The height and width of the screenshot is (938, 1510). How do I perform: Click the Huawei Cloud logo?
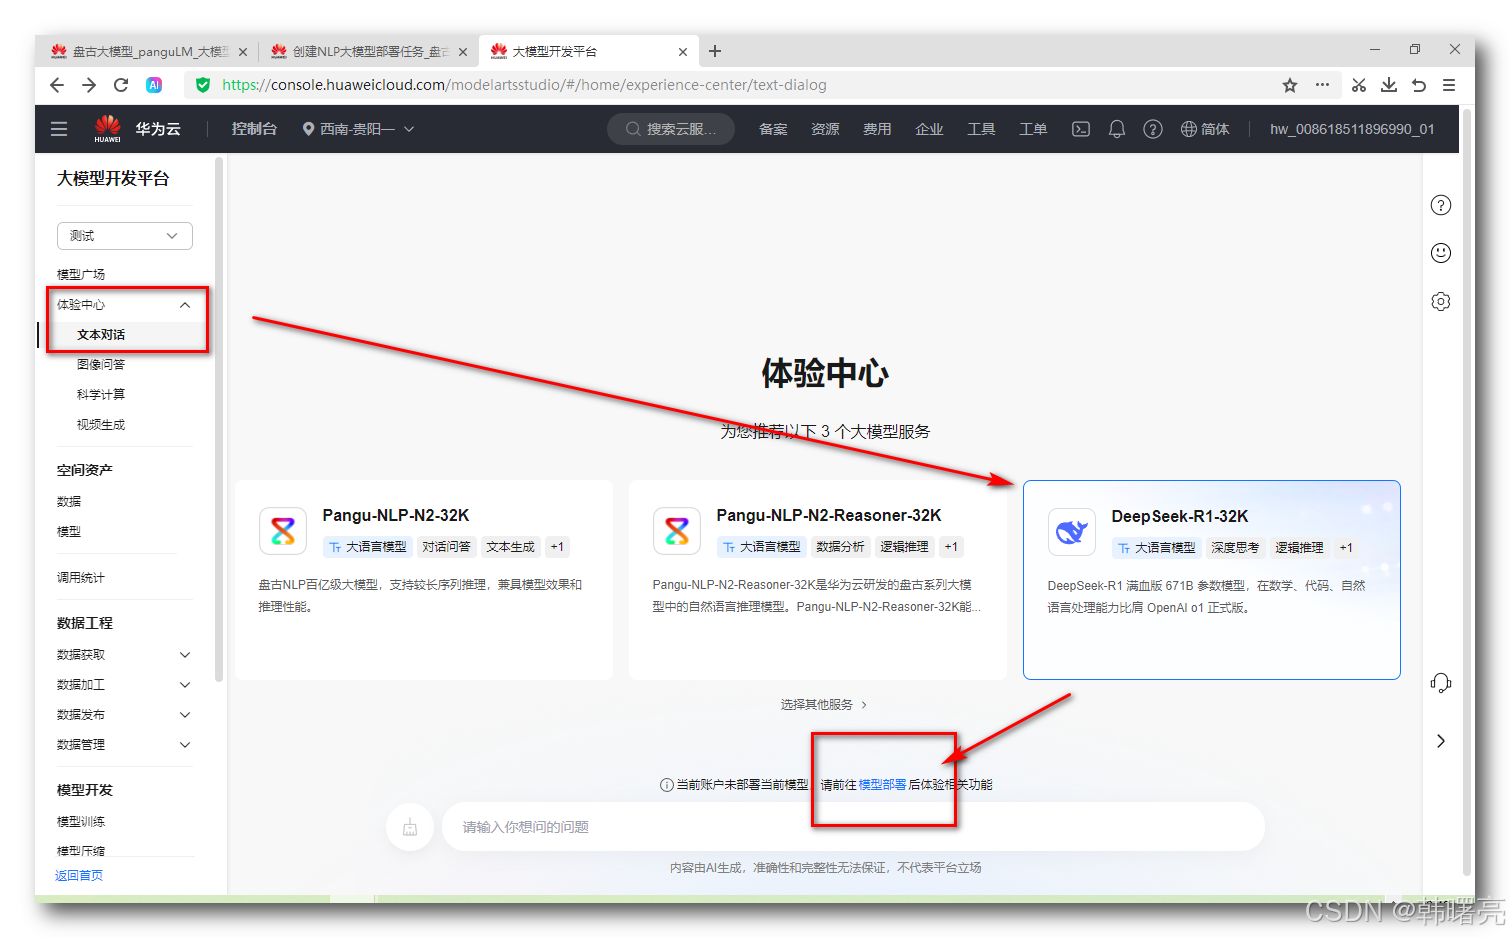[108, 129]
